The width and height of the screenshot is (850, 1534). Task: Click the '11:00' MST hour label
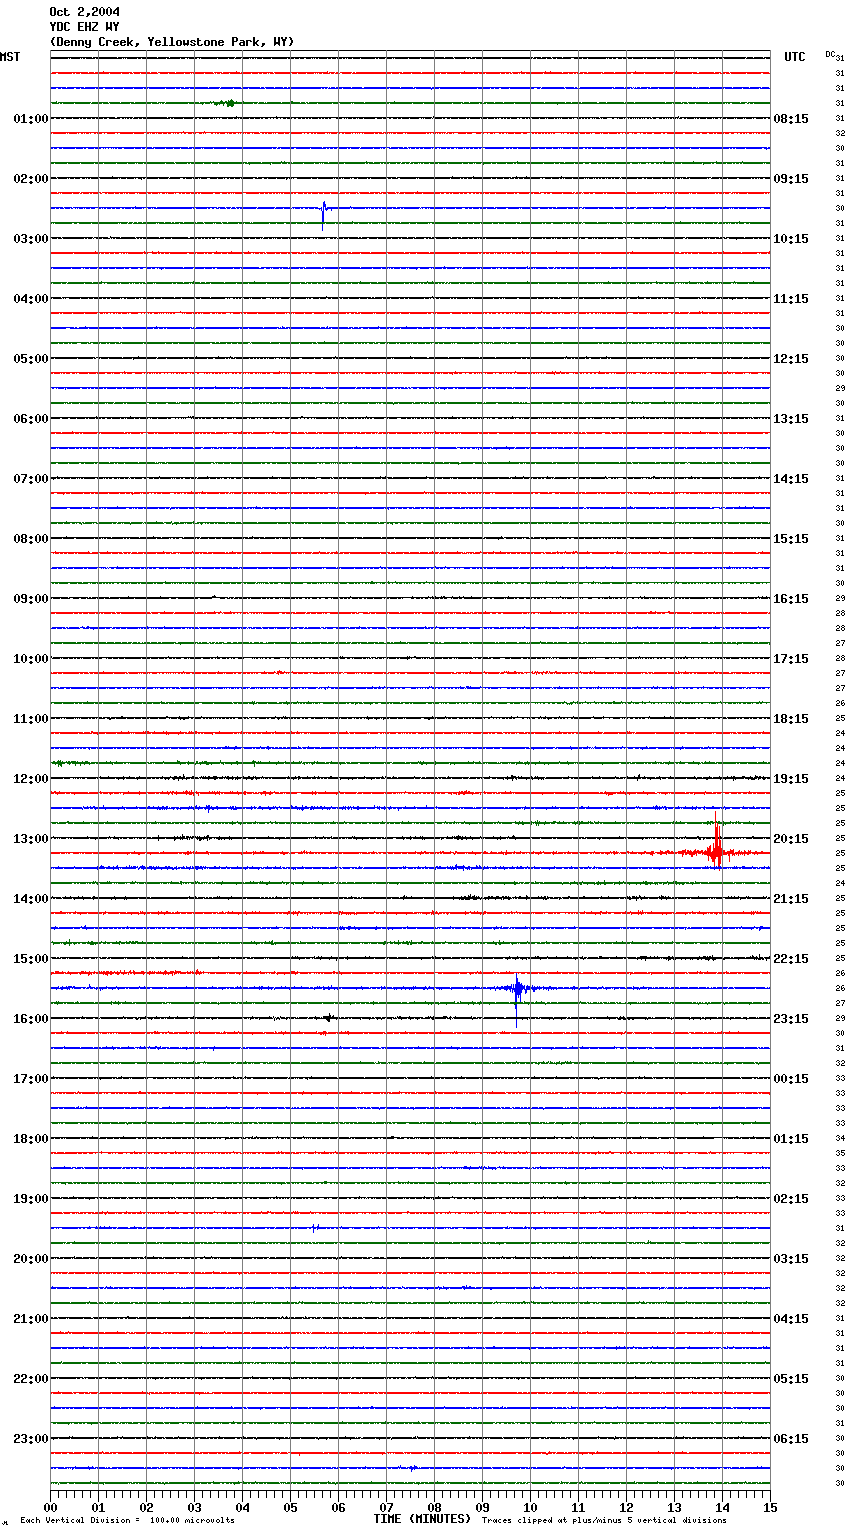click(30, 719)
